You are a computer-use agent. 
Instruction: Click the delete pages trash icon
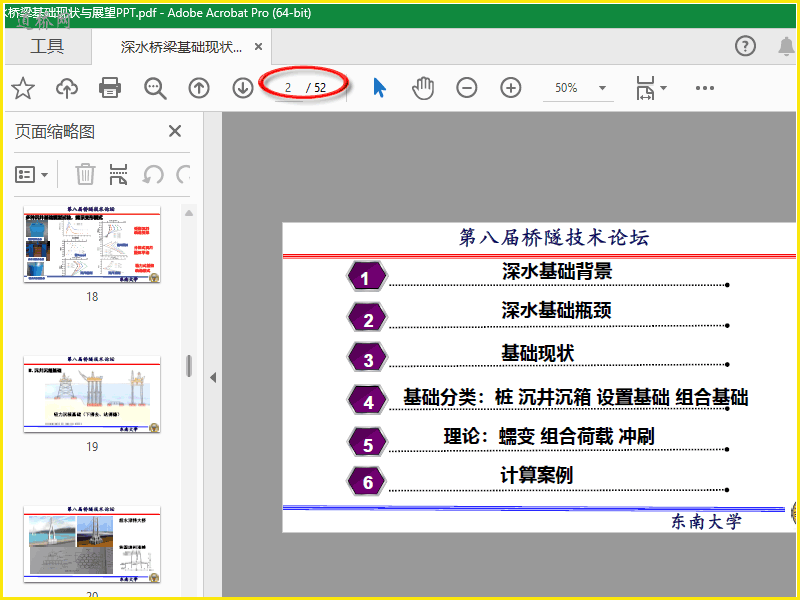(85, 174)
